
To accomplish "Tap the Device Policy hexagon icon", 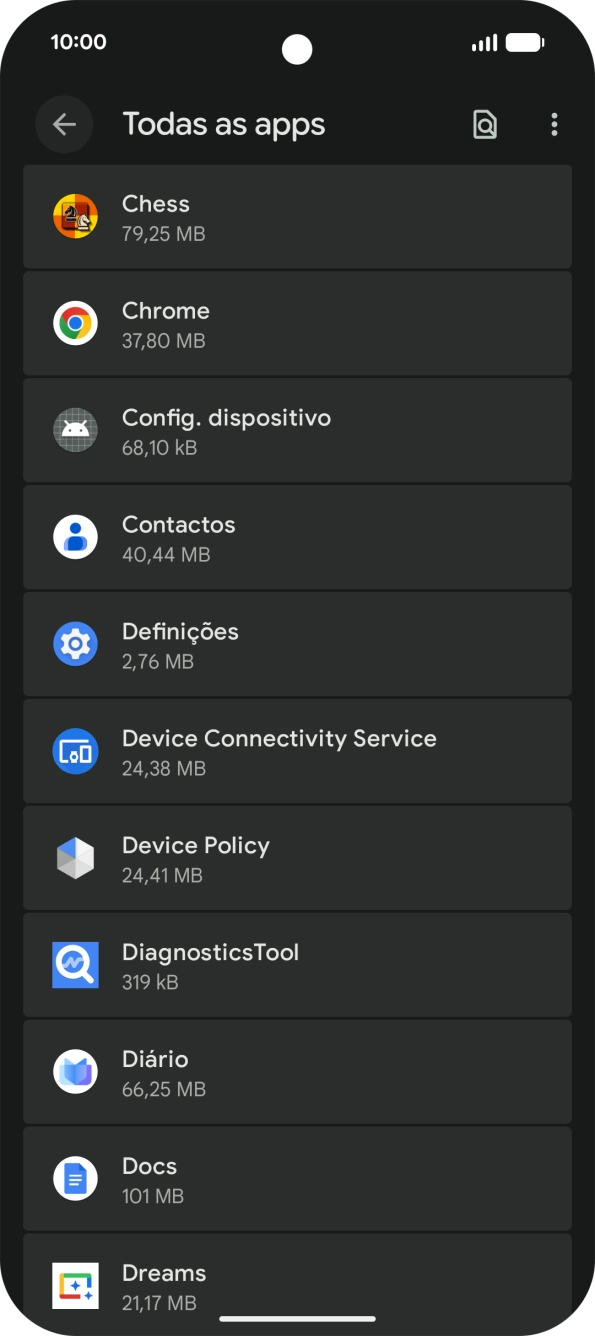I will tap(75, 859).
